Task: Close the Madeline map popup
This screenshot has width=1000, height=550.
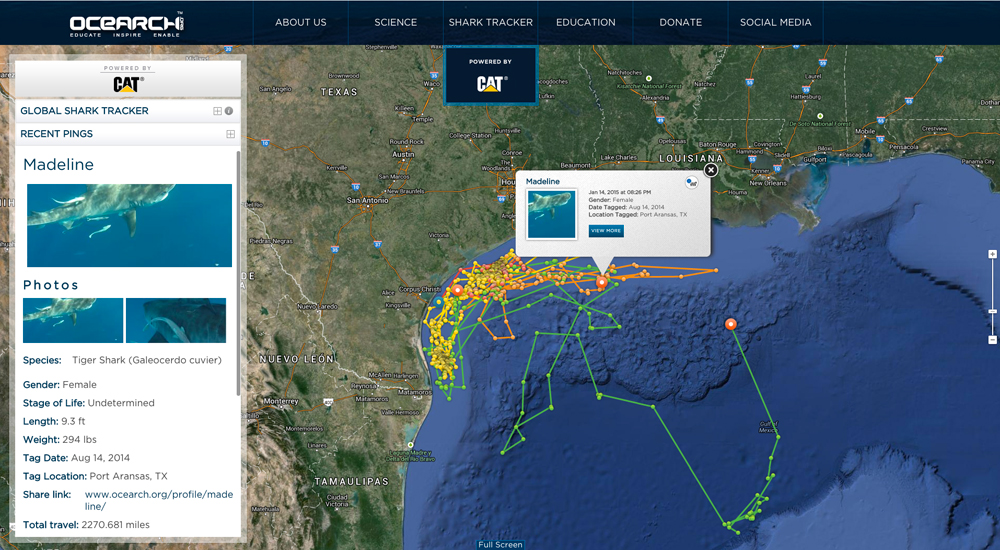Action: pyautogui.click(x=710, y=170)
